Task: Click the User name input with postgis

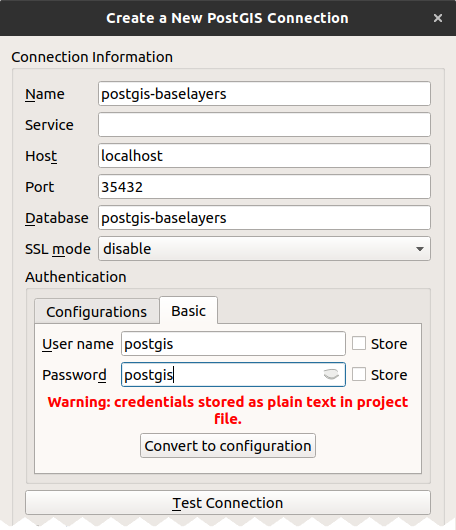Action: click(x=233, y=344)
